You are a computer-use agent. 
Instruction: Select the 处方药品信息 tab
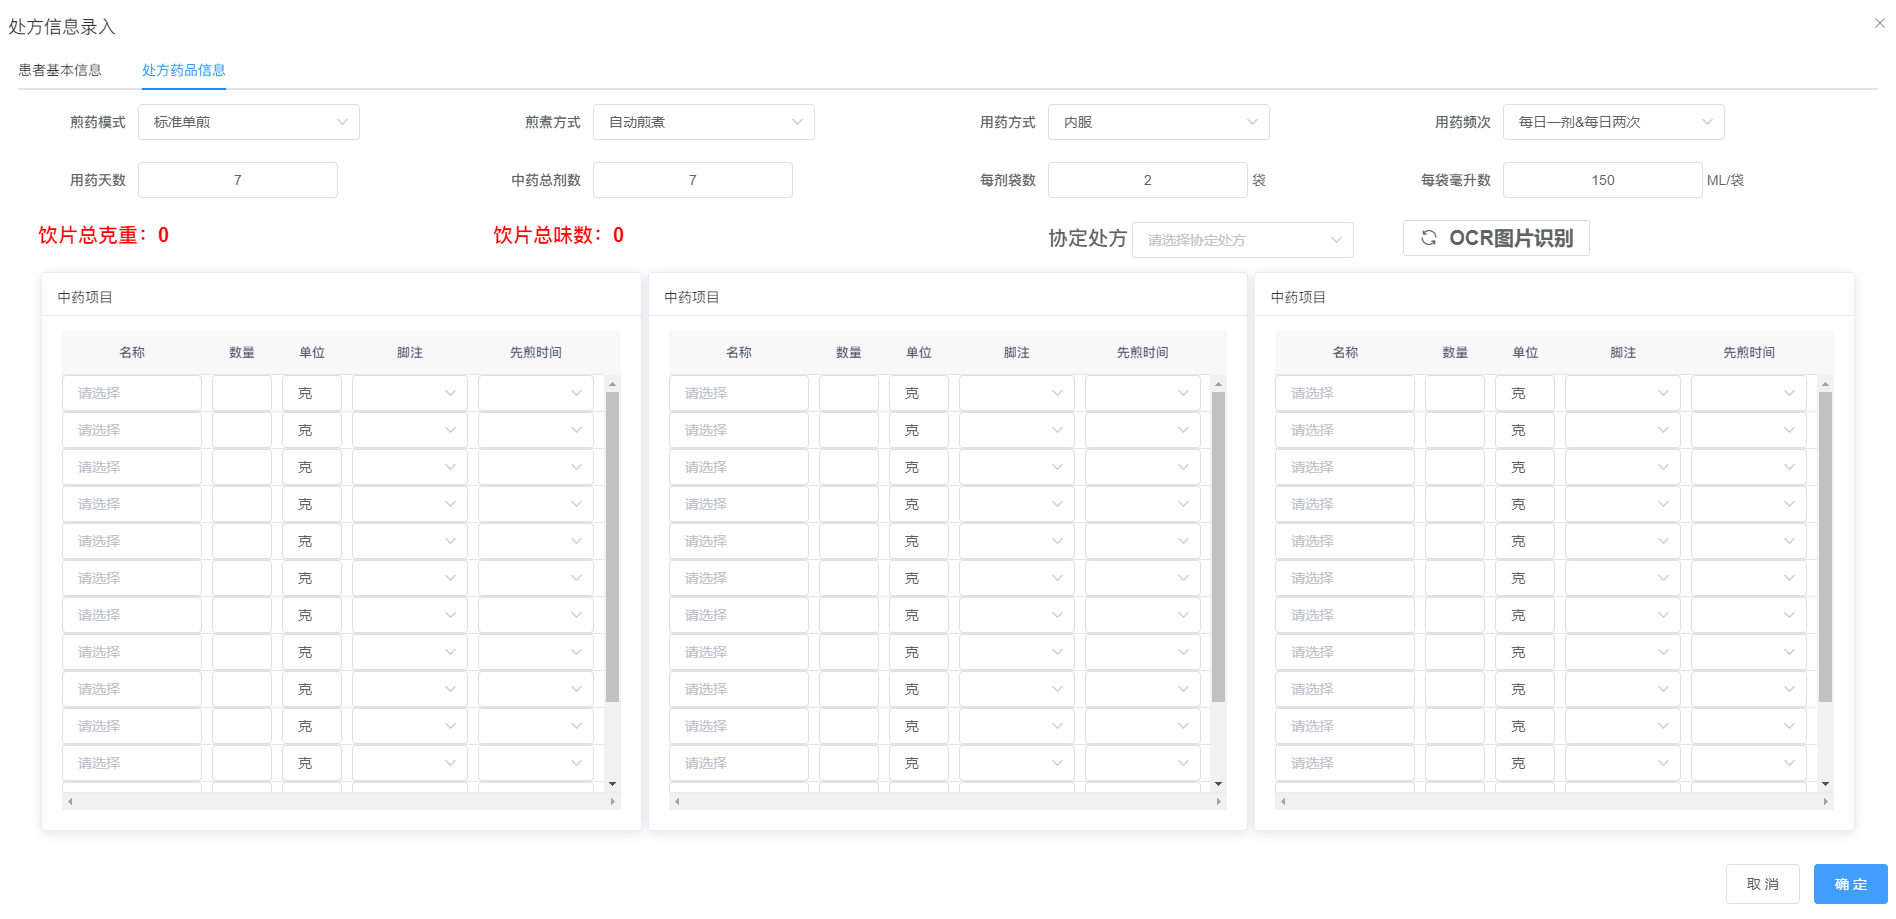click(x=184, y=70)
